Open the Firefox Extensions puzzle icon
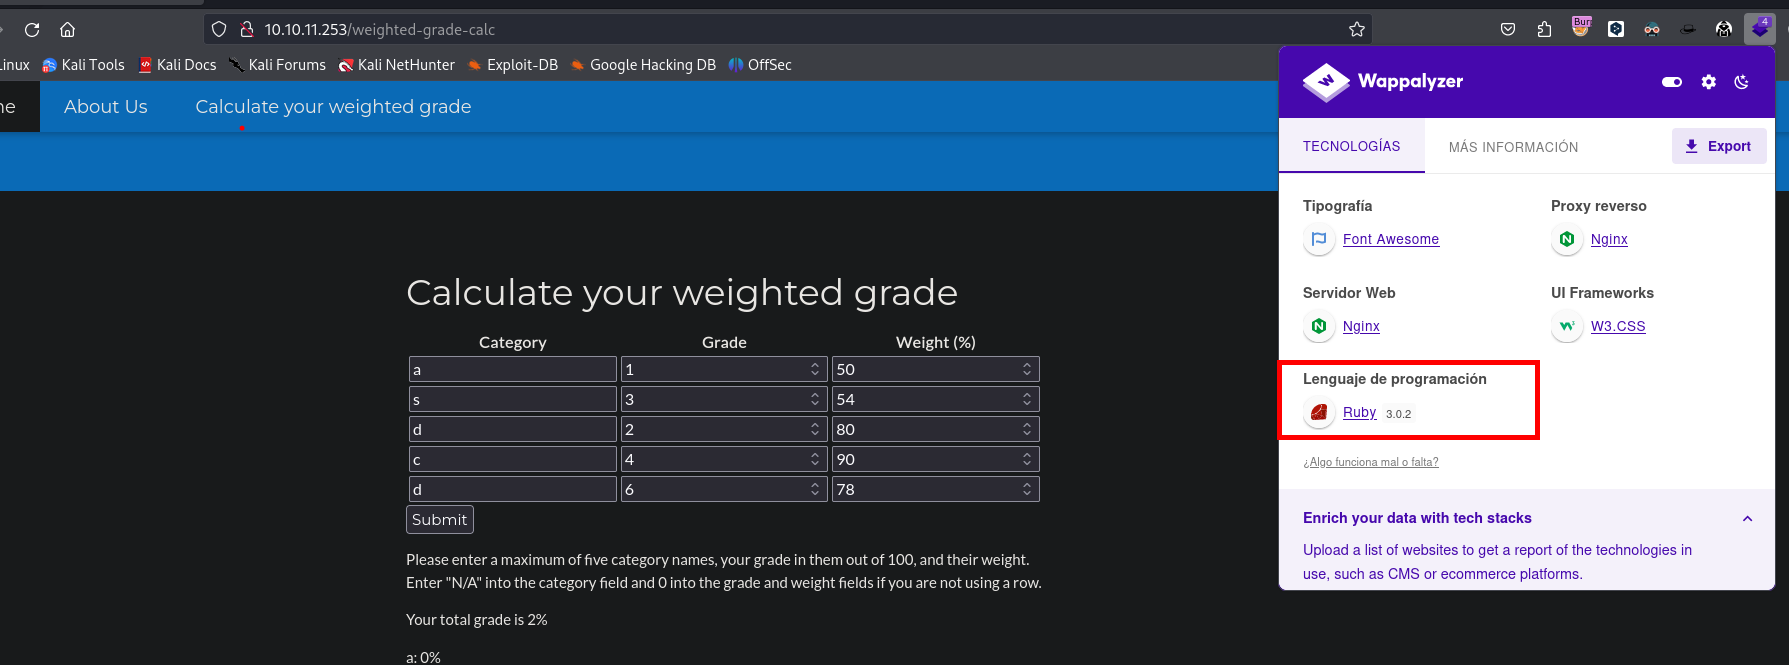This screenshot has height=665, width=1789. (1544, 30)
